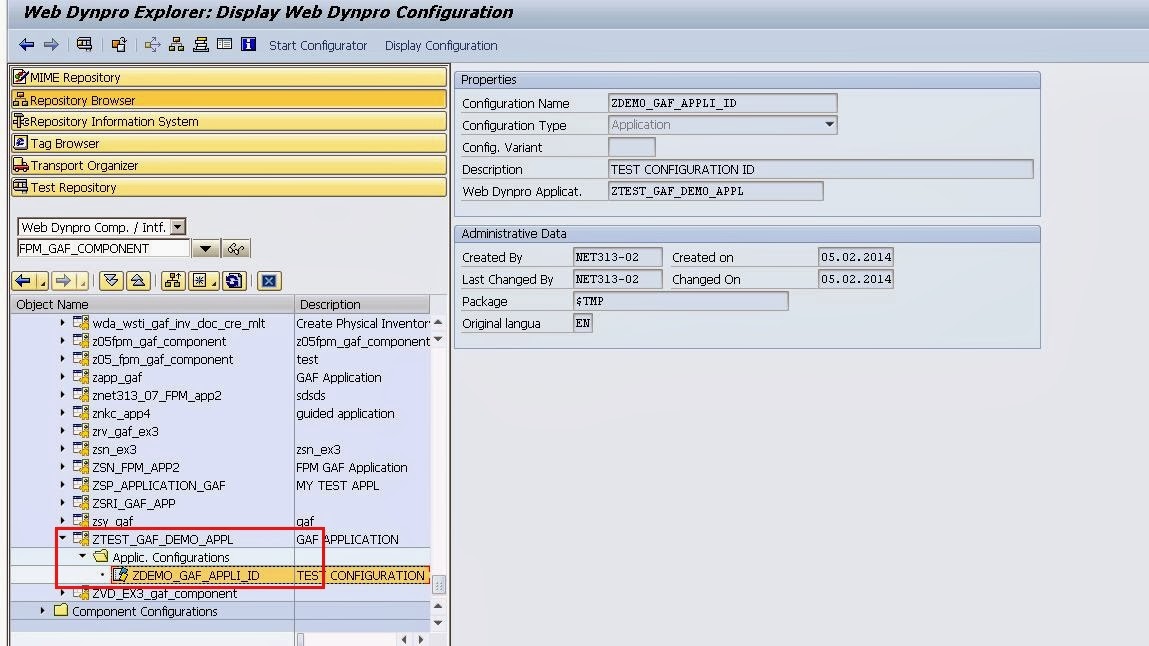
Task: Open the Configuration Type dropdown
Action: (830, 125)
